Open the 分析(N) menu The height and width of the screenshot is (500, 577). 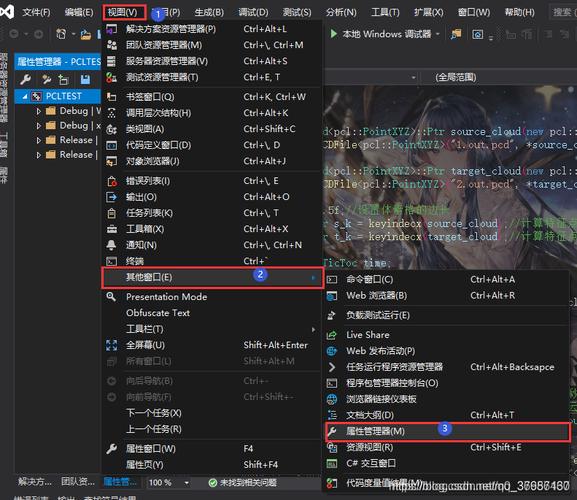[341, 13]
